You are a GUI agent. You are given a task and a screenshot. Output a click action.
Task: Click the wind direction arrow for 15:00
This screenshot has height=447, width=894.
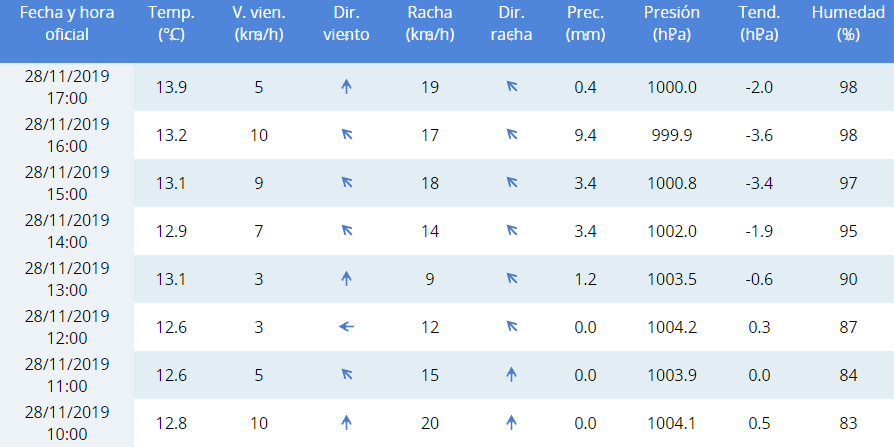point(347,183)
